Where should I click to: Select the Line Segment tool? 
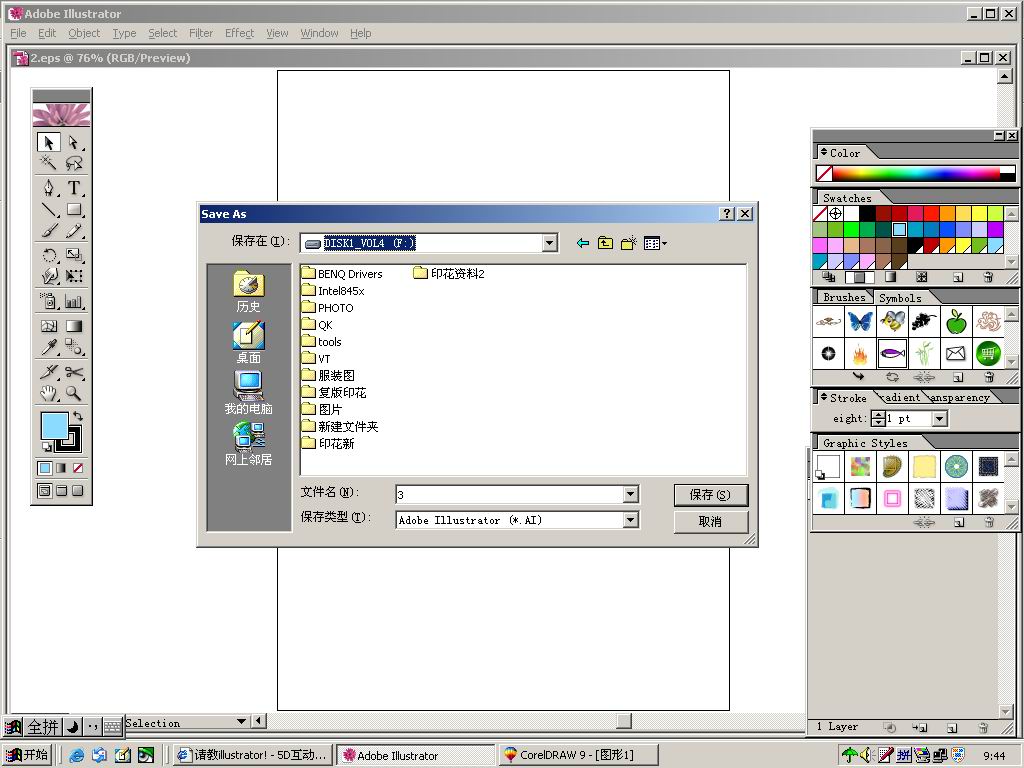[49, 210]
